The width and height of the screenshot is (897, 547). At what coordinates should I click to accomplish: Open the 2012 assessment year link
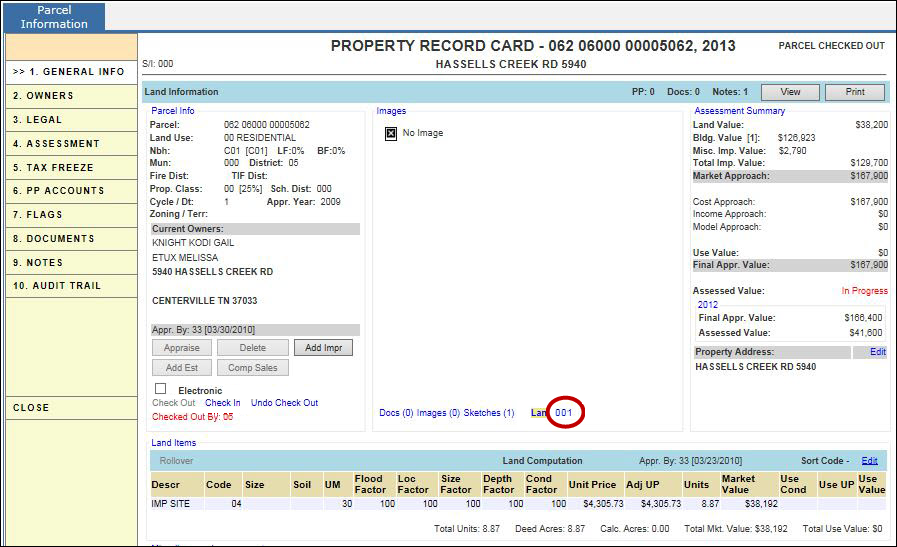coord(707,305)
